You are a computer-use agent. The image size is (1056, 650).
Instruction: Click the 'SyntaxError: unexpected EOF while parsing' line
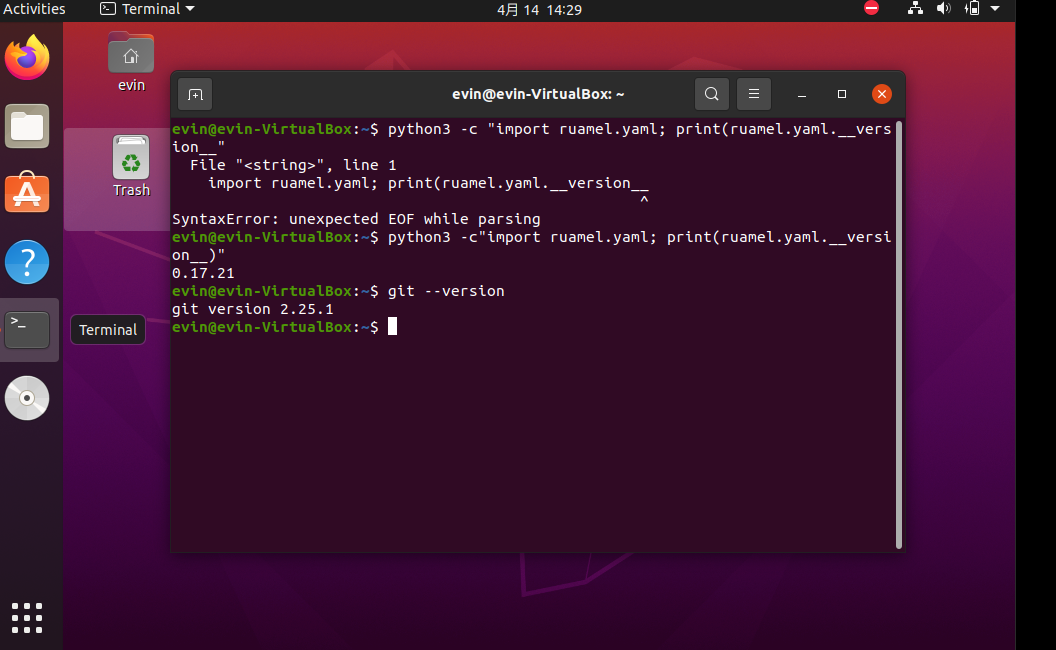(356, 219)
